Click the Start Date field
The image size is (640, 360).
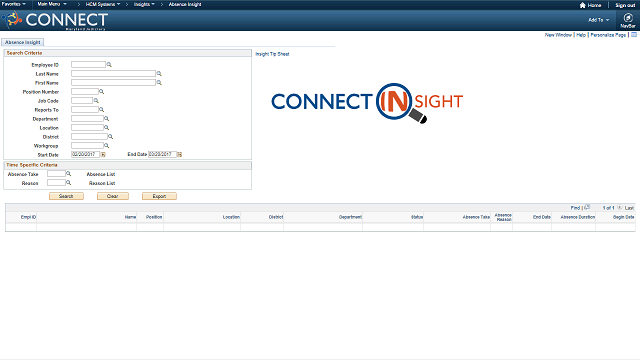tap(85, 154)
